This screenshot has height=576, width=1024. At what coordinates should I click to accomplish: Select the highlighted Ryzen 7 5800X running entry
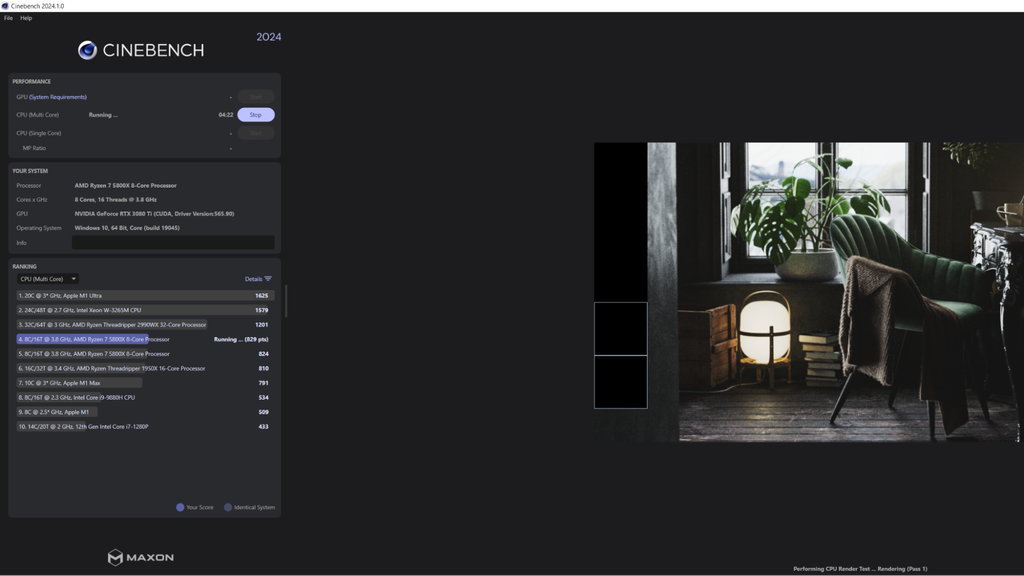click(x=143, y=340)
